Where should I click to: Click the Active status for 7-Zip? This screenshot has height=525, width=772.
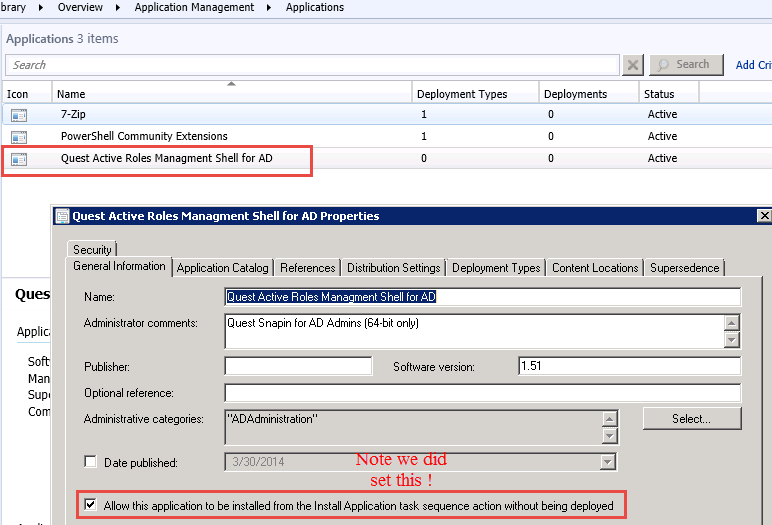click(x=662, y=114)
